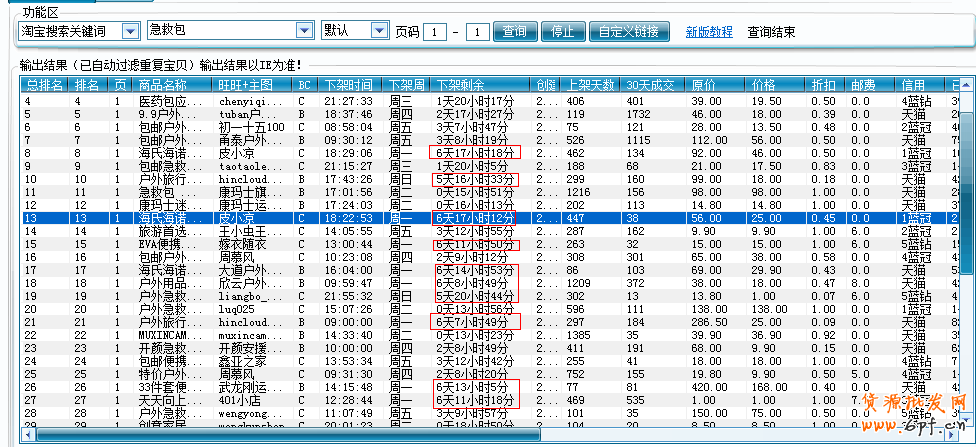Click the 查询 search button
This screenshot has width=976, height=447.
pos(515,32)
